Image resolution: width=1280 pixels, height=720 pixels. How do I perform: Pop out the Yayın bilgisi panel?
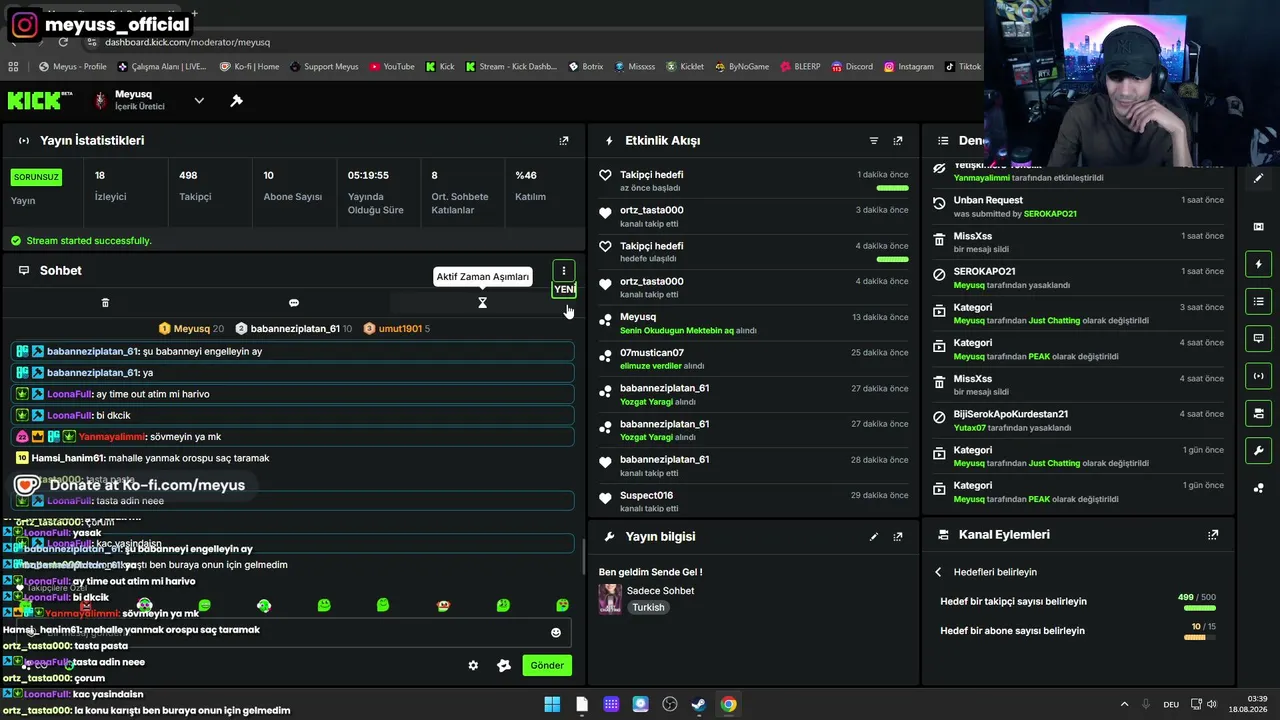click(x=898, y=537)
